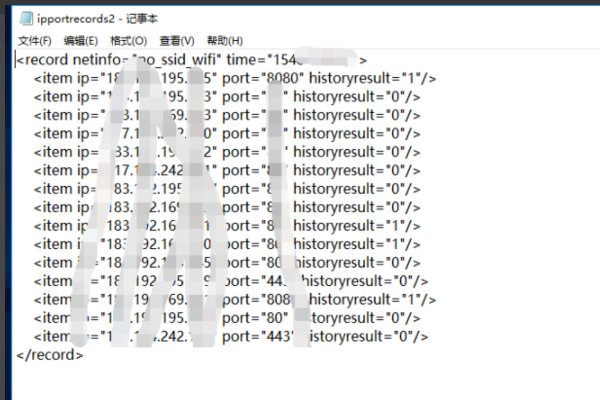Viewport: 600px width, 400px height.
Task: Open the 查看(V) menu
Action: 177,41
